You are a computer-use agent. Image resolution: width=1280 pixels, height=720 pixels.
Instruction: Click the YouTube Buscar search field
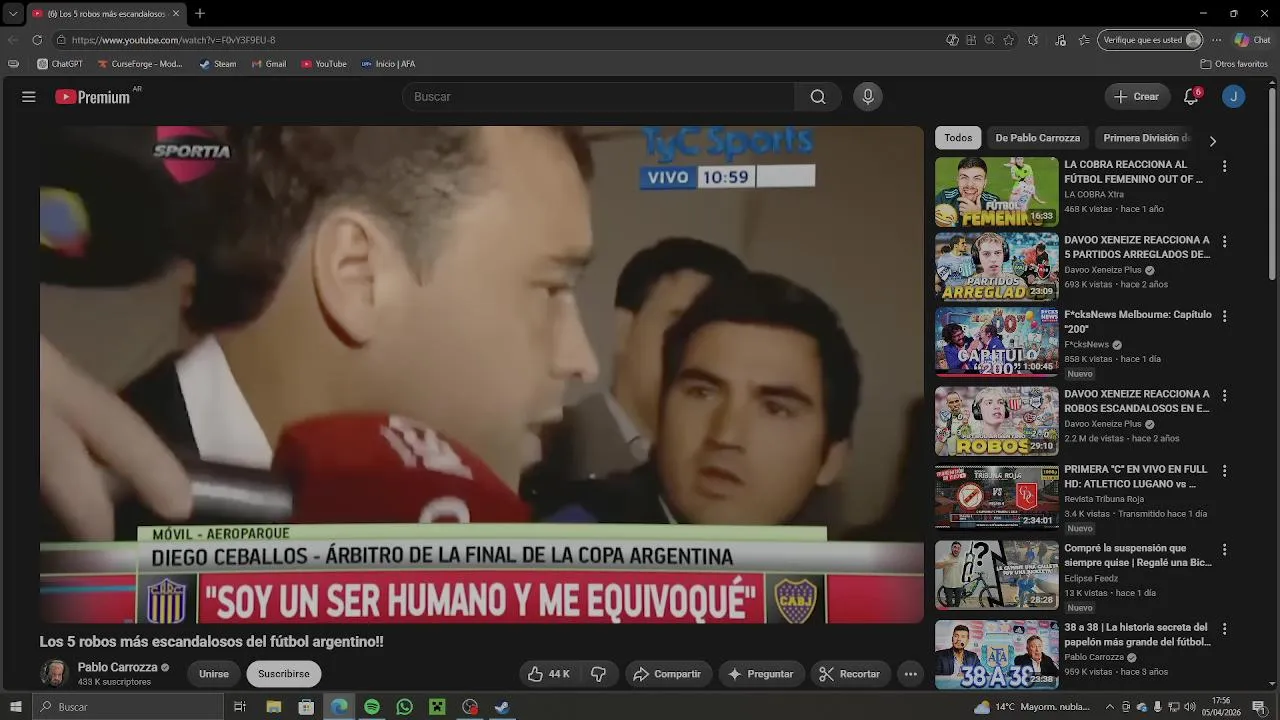pyautogui.click(x=598, y=97)
